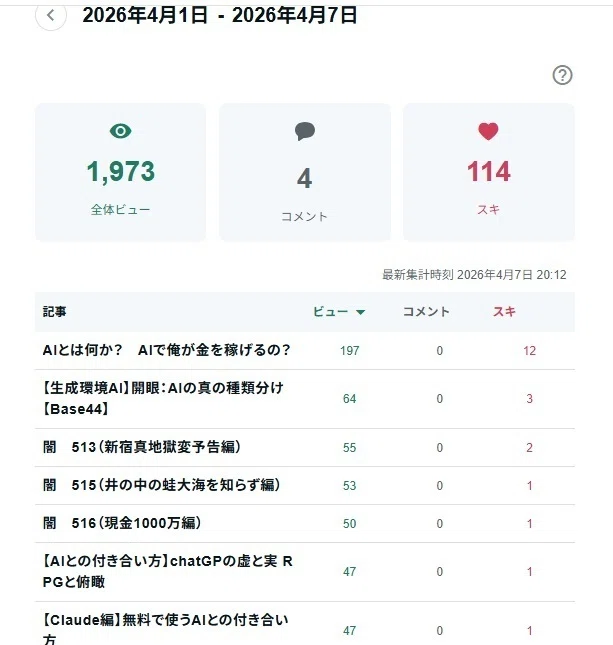Open the help question mark icon
The image size is (613, 645).
point(562,75)
